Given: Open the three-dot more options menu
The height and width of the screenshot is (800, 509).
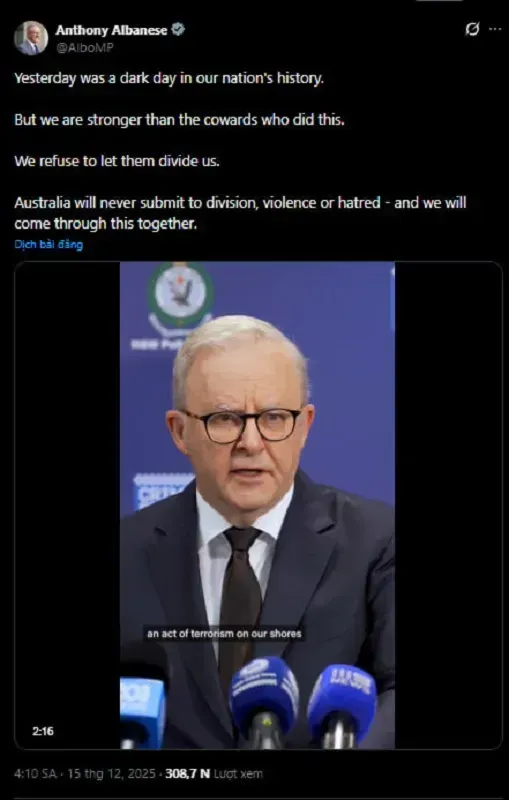Looking at the screenshot, I should [495, 30].
